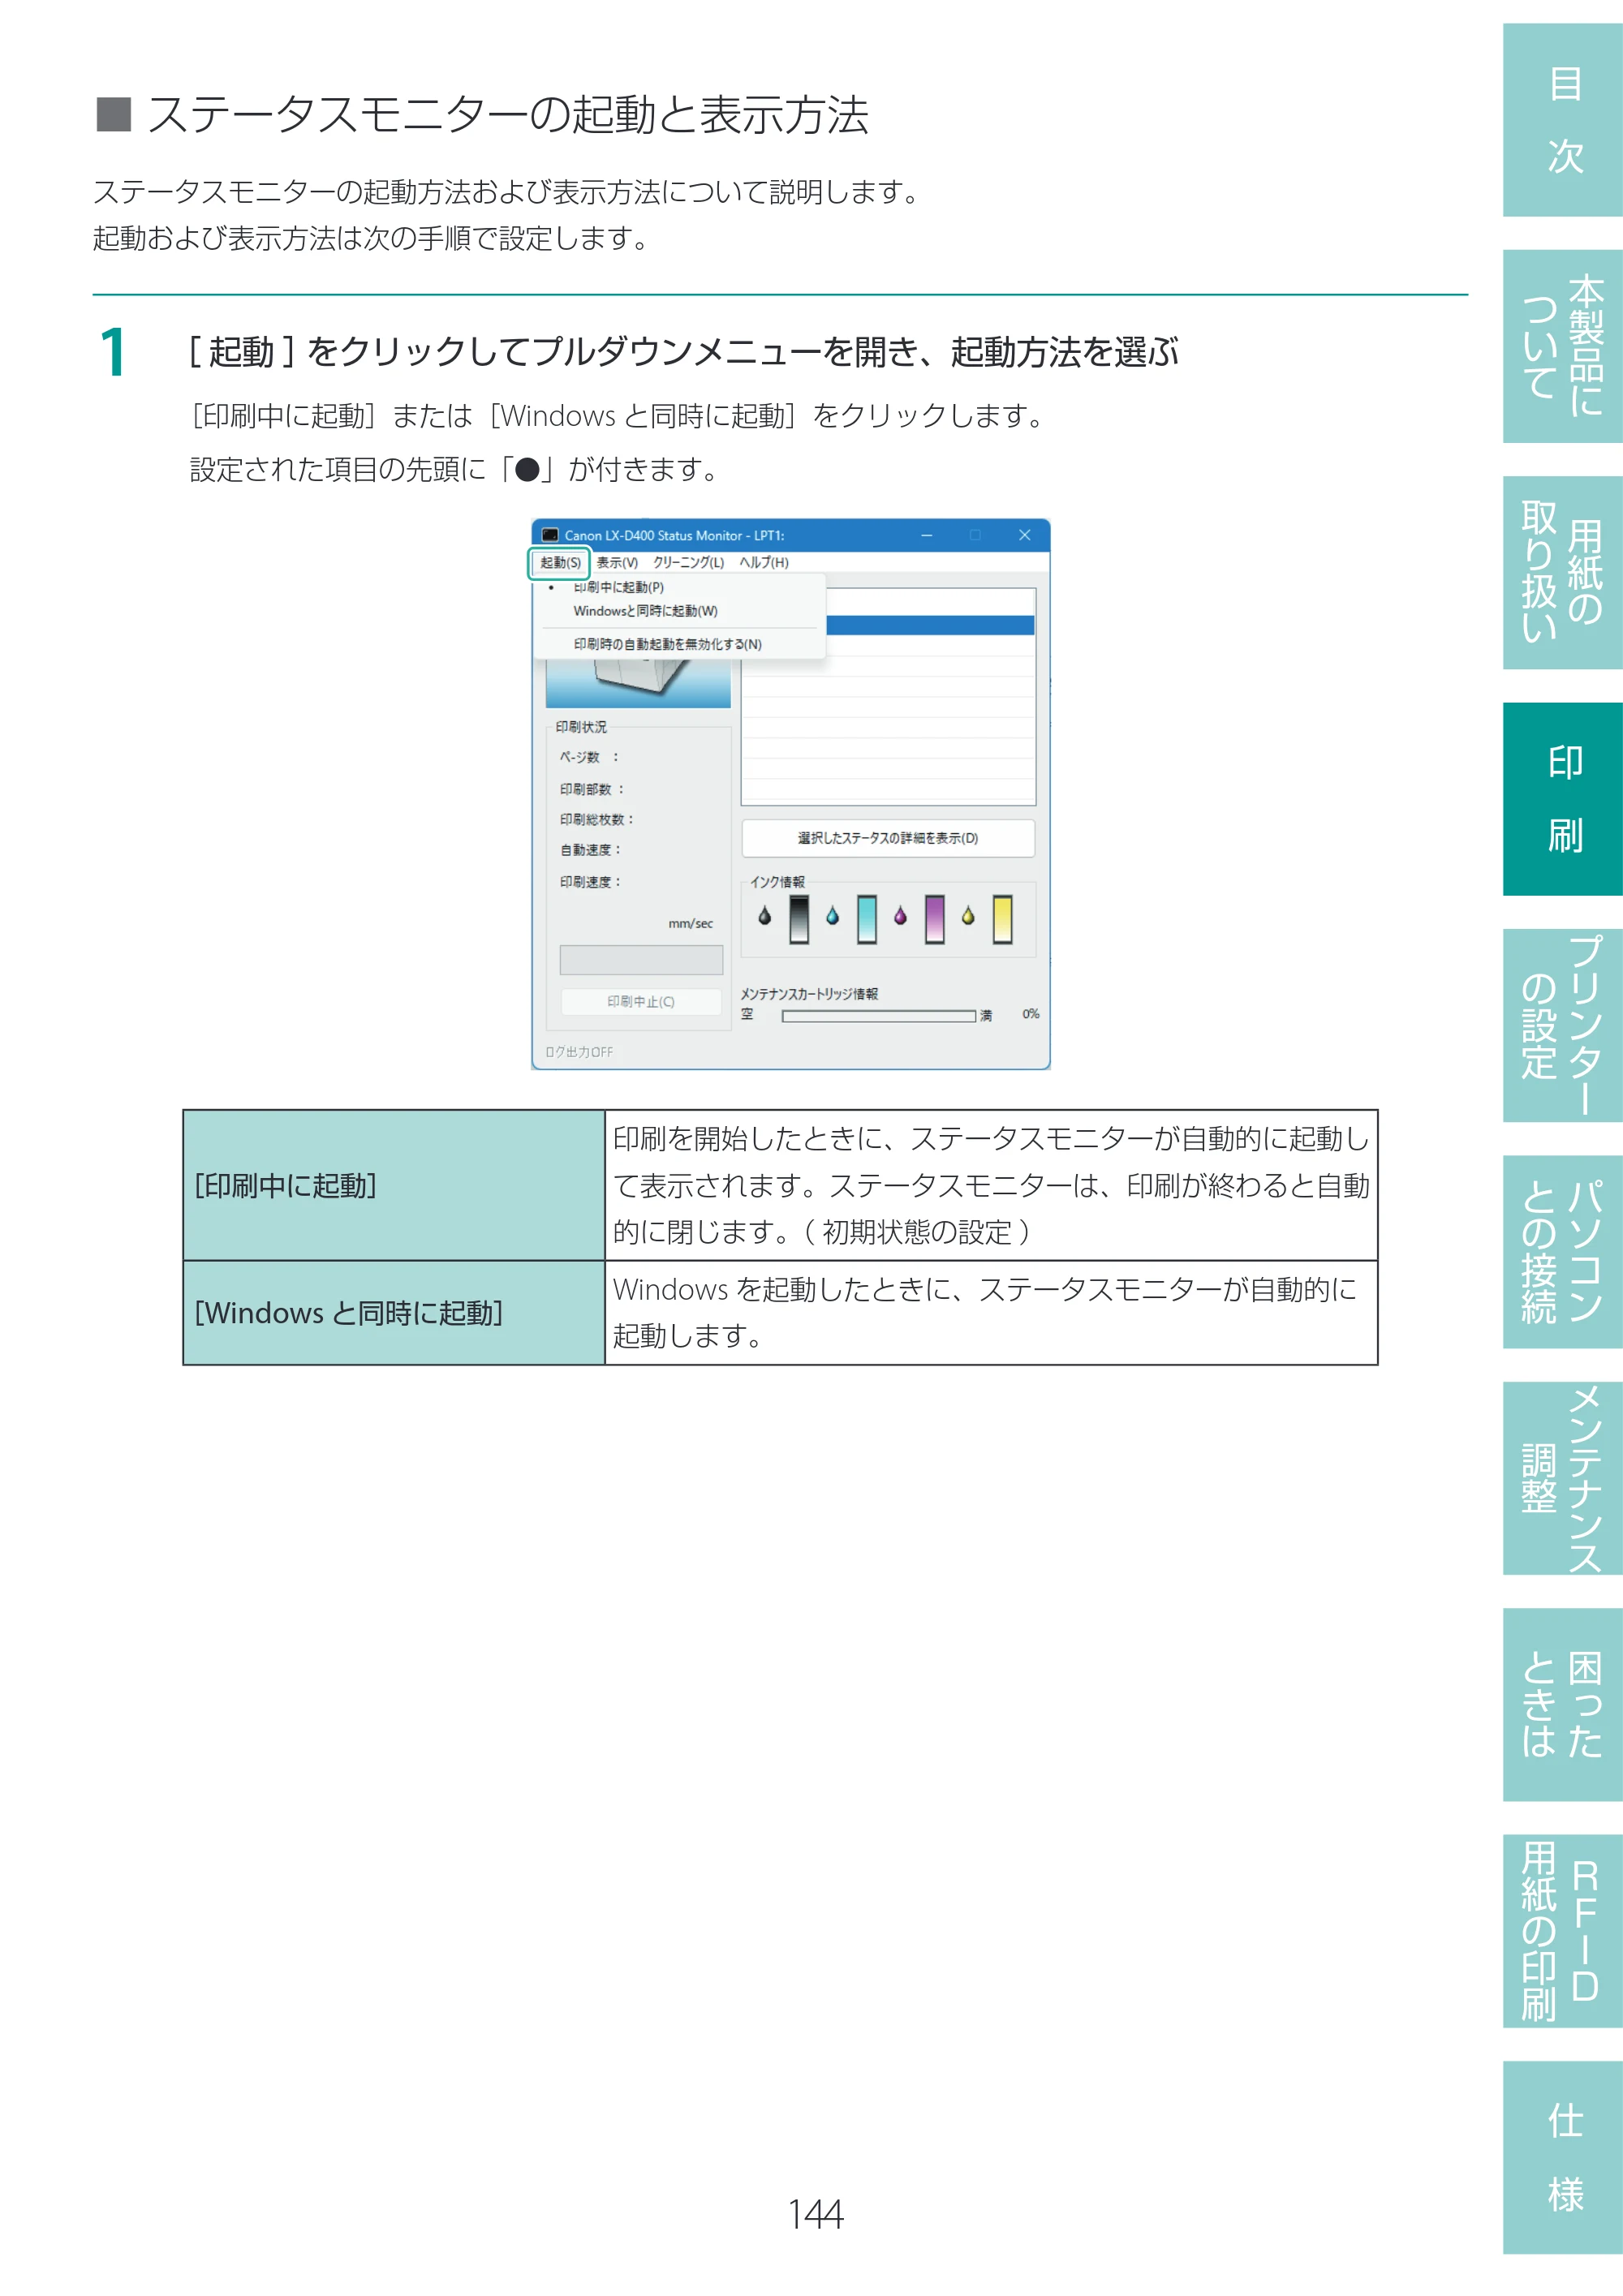Select the highlighted blue status list row
This screenshot has width=1623, height=2296.
click(x=931, y=625)
